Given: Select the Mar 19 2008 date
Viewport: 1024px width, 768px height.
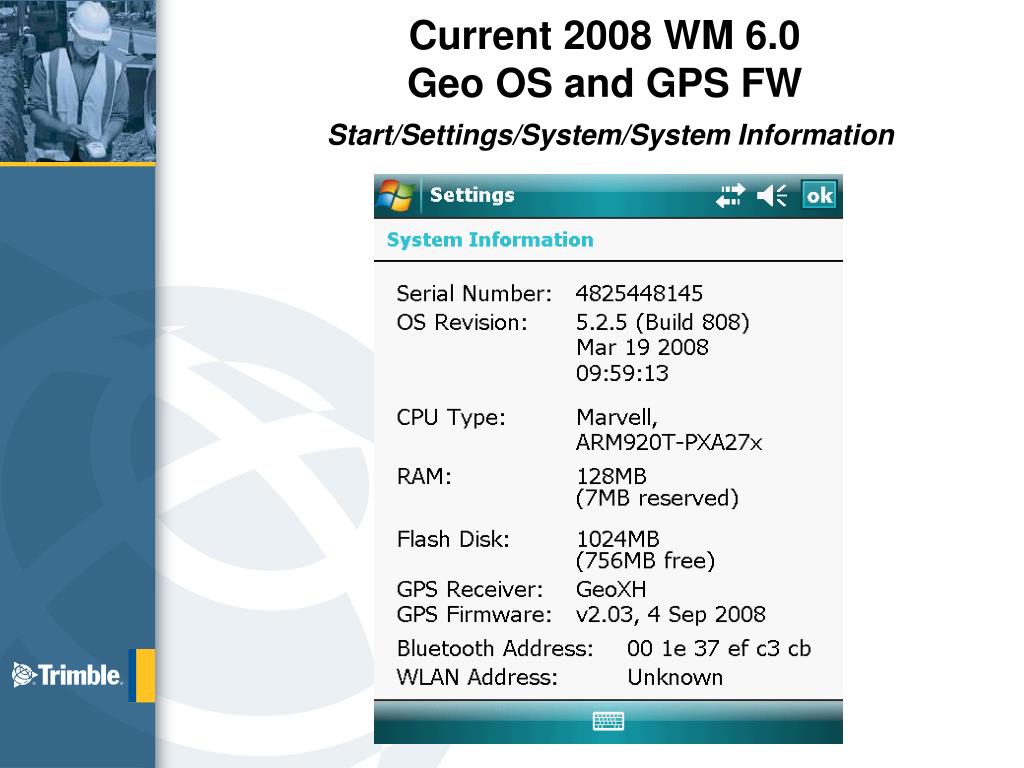Looking at the screenshot, I should pos(642,347).
